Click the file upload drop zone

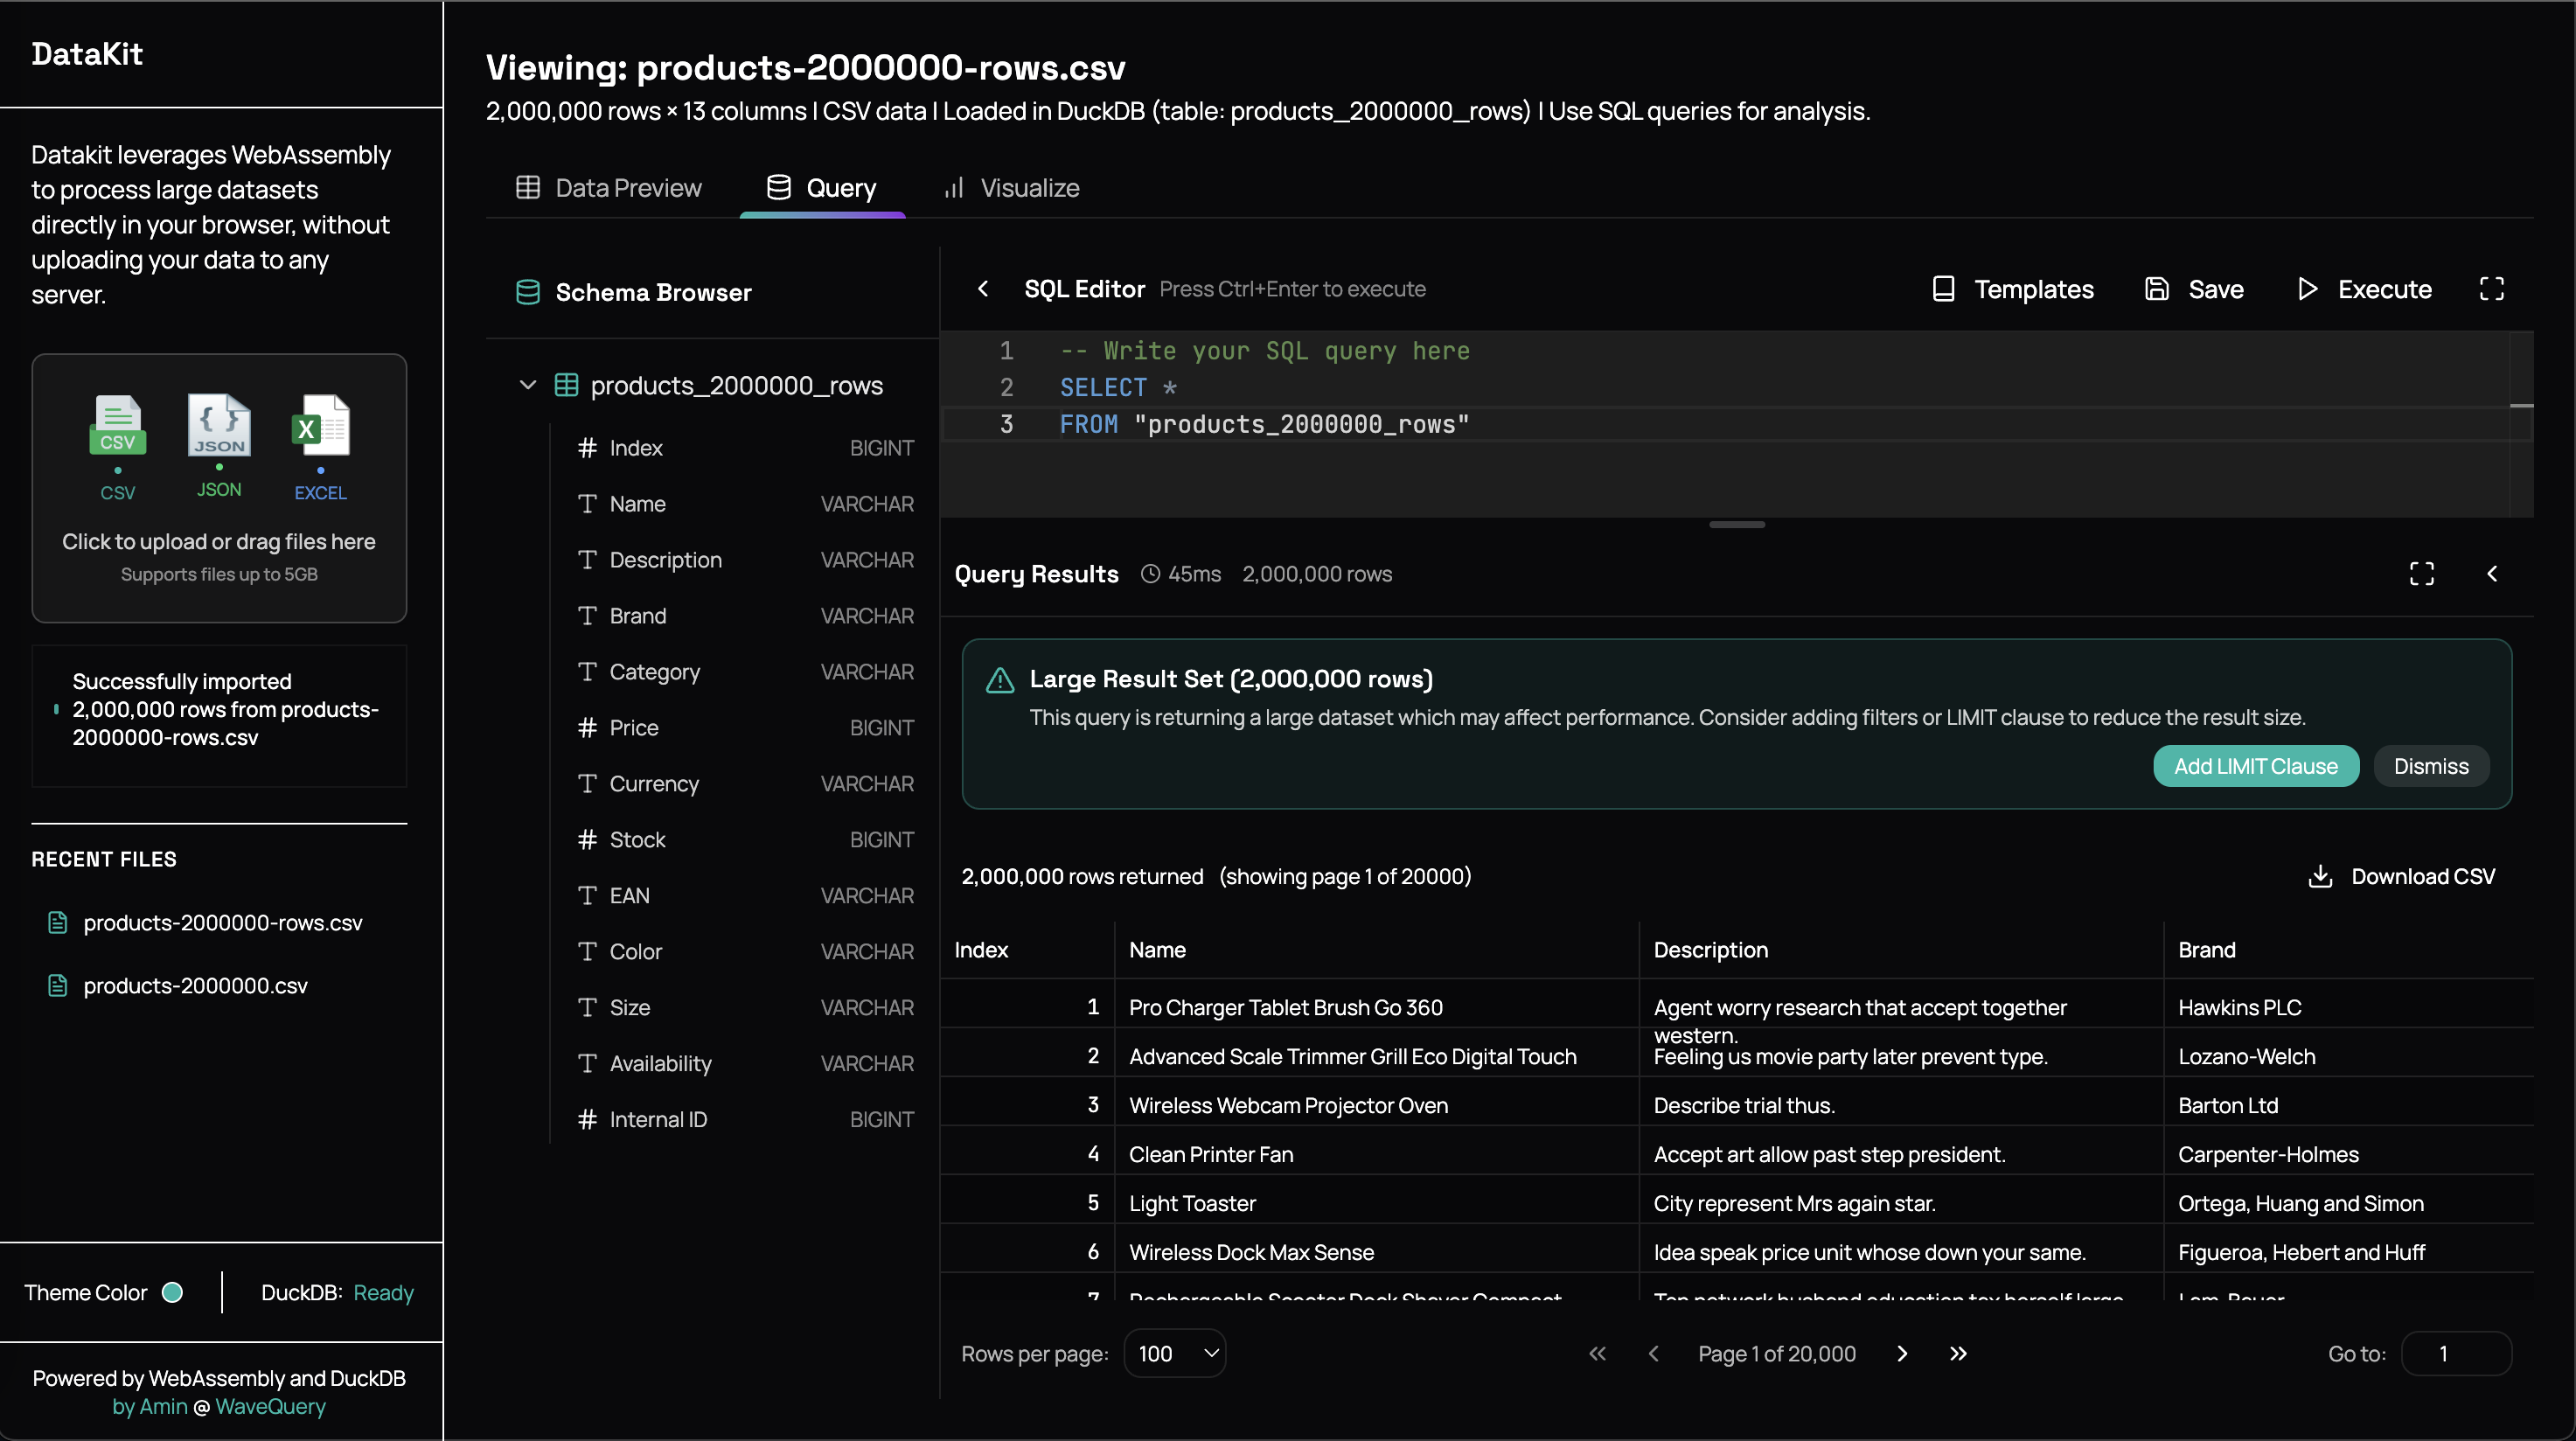pos(219,488)
